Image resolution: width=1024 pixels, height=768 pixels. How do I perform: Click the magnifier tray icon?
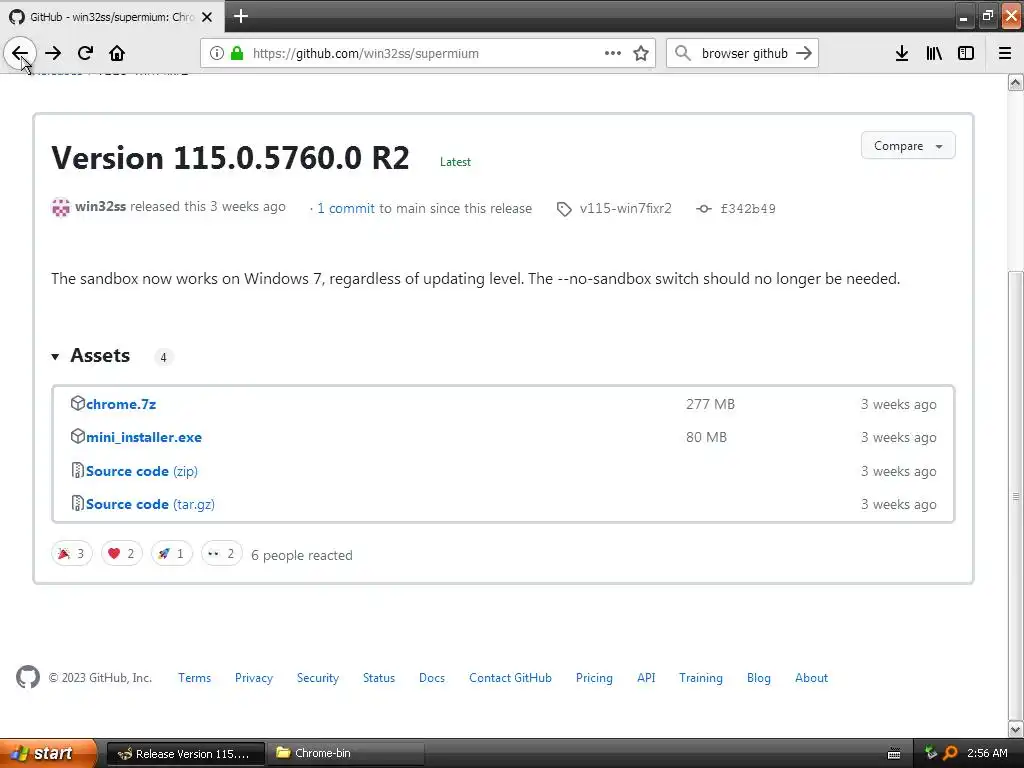pos(950,753)
